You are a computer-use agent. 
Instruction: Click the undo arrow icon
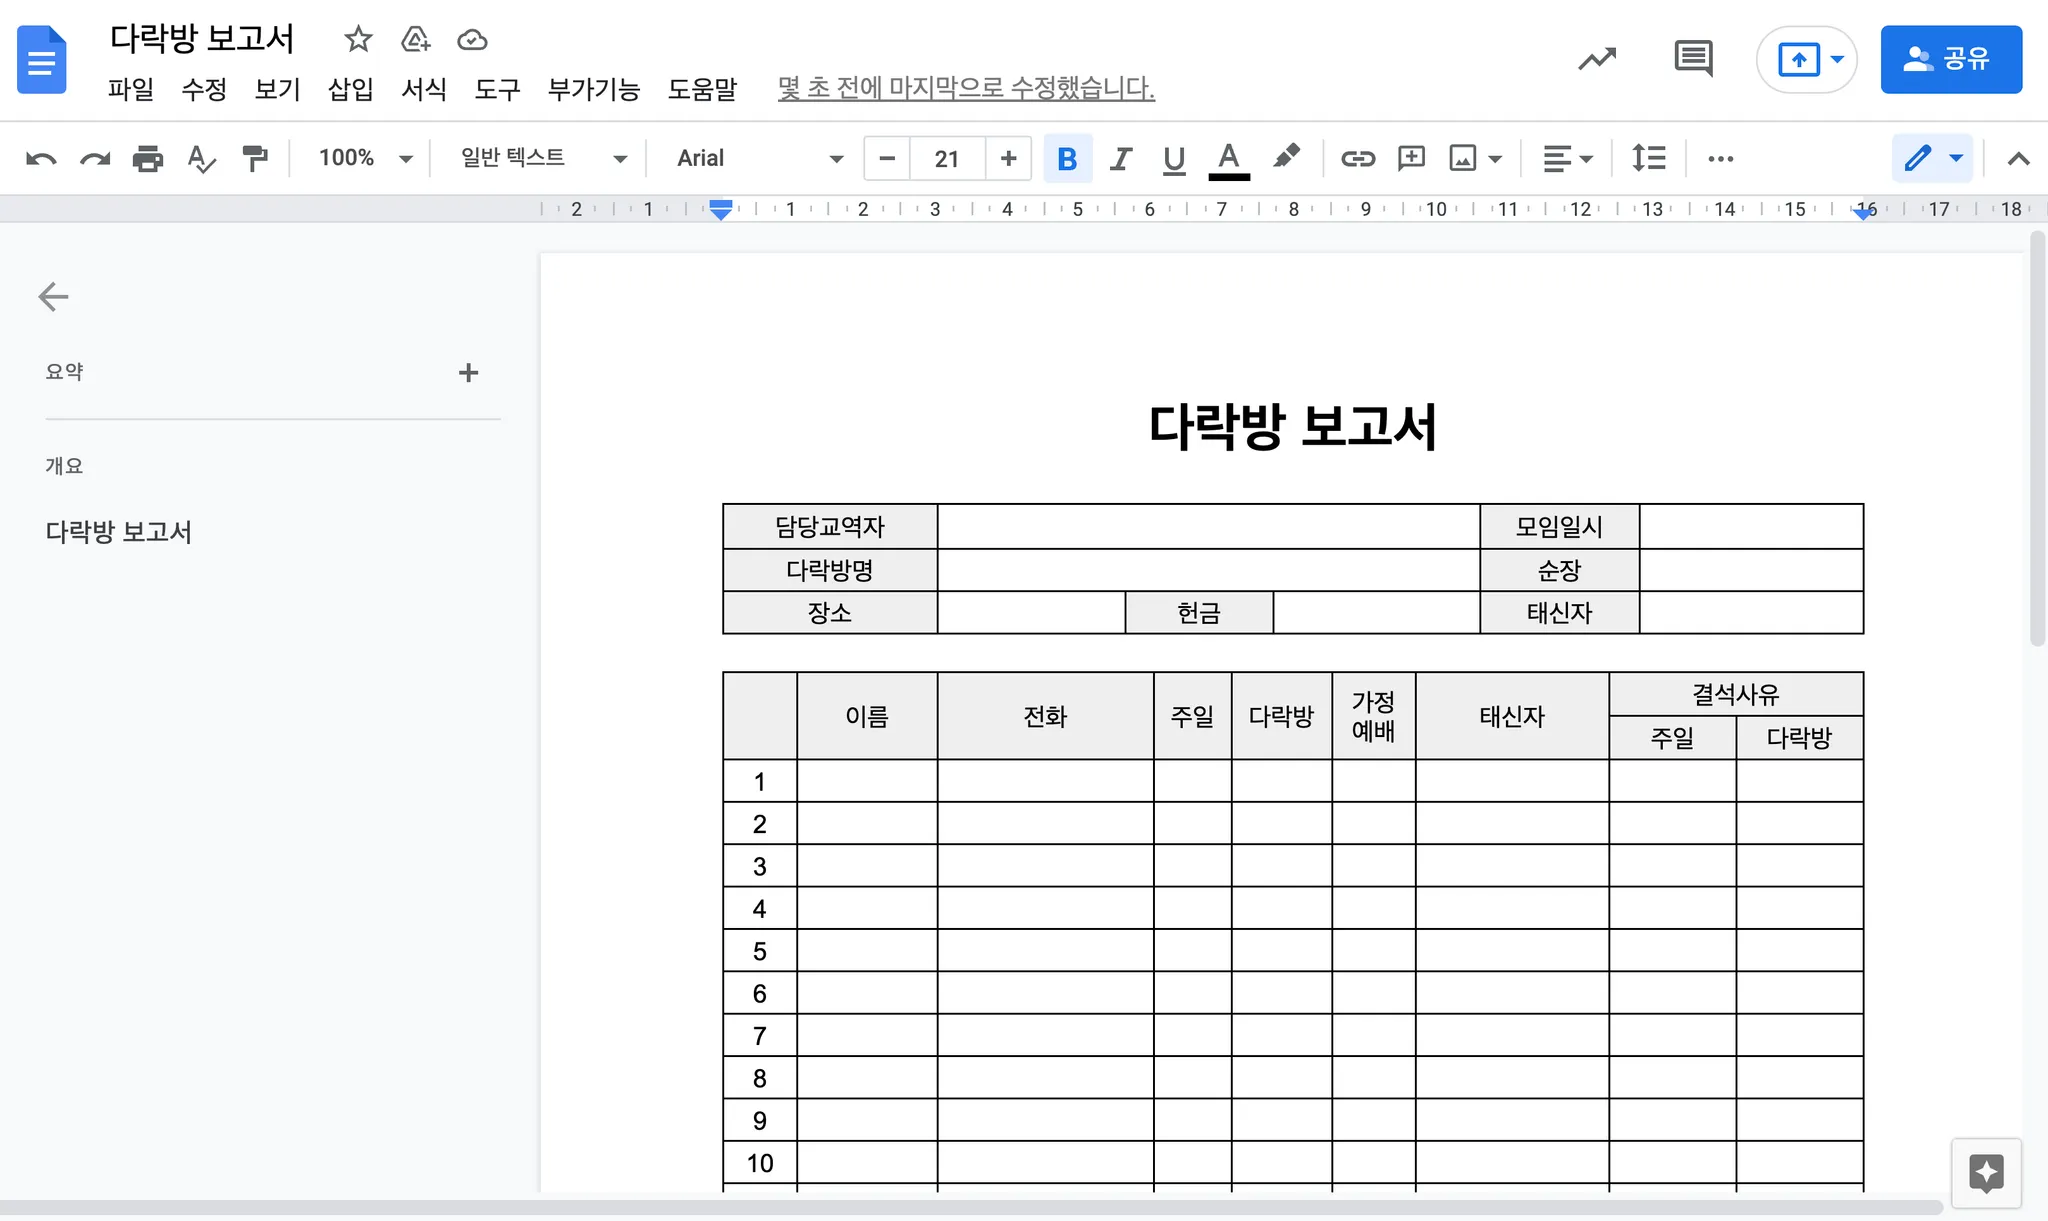(x=41, y=158)
